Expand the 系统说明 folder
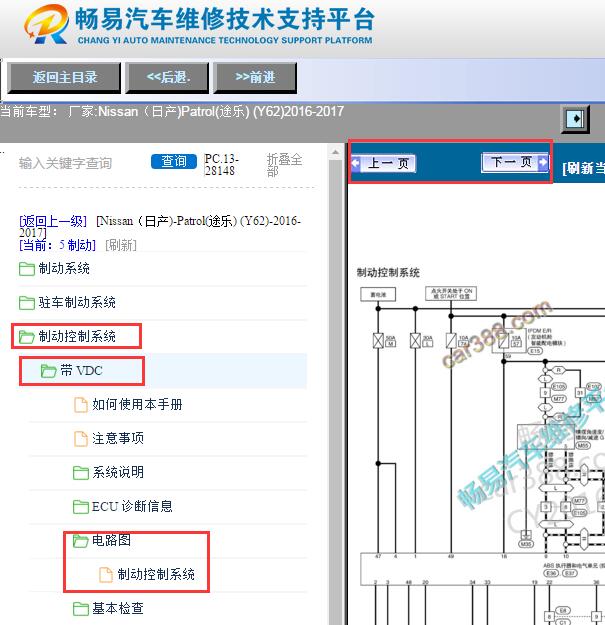The width and height of the screenshot is (605, 625). click(x=118, y=472)
